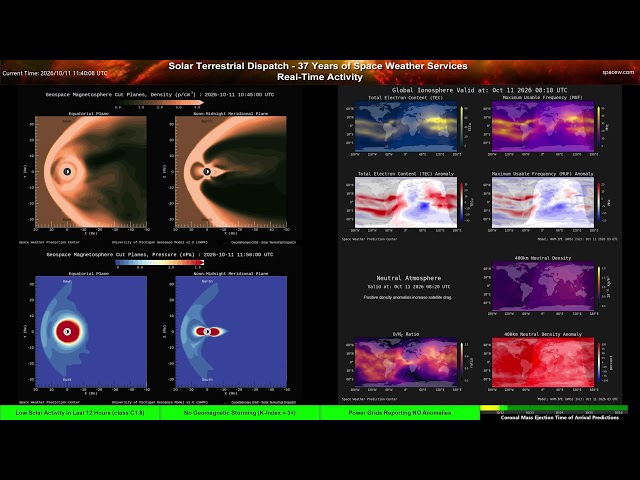Open the O/N2 Ratio map
The height and width of the screenshot is (480, 640).
coord(406,362)
